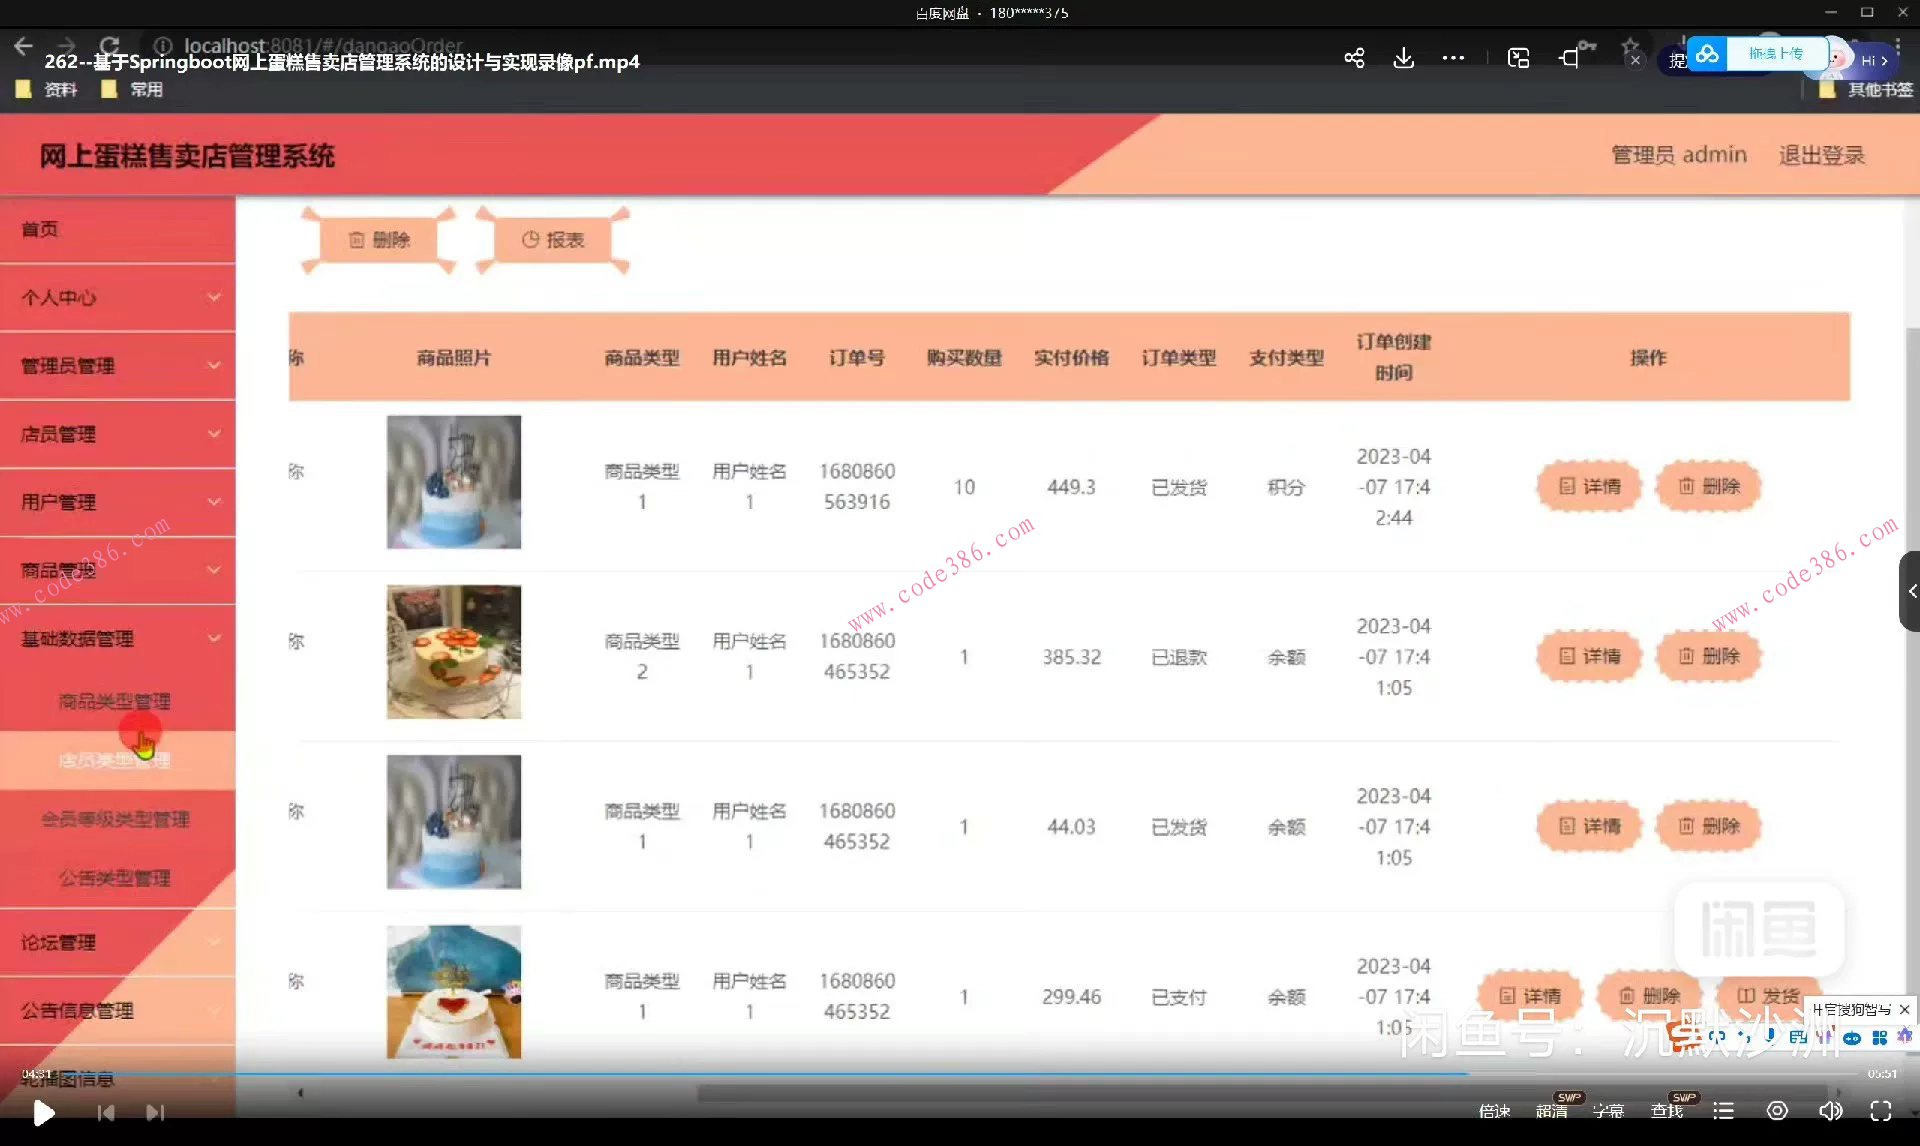
Task: Enable 倍速 playback speed option
Action: tap(1494, 1110)
